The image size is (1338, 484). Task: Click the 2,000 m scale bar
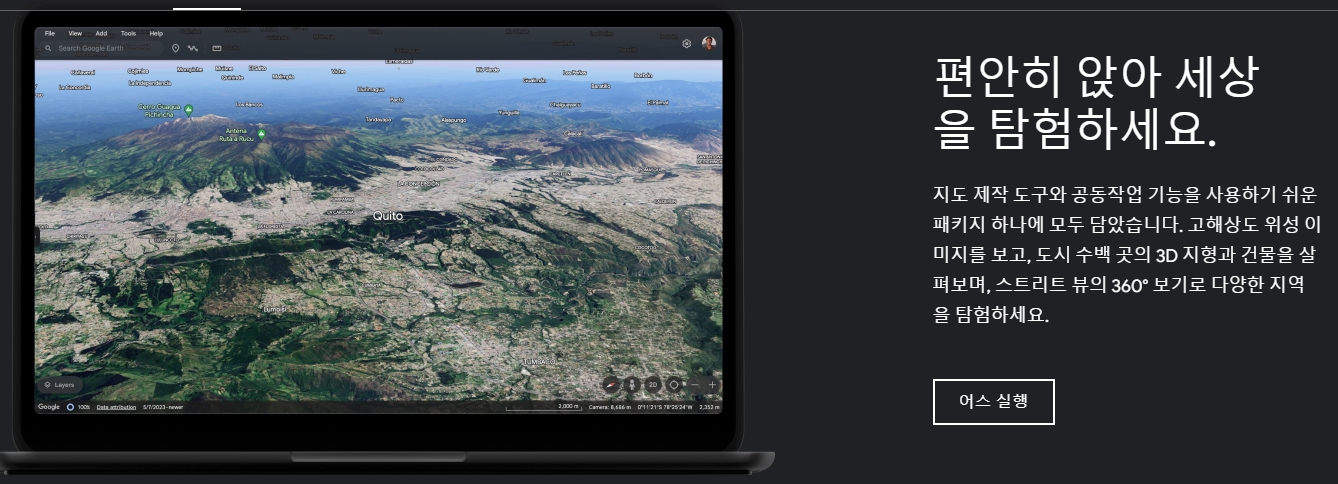544,407
